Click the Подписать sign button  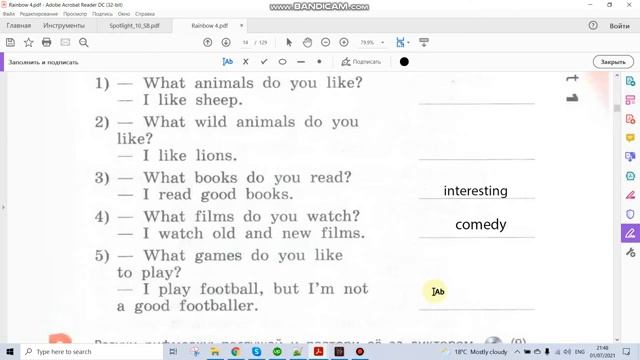click(x=361, y=62)
